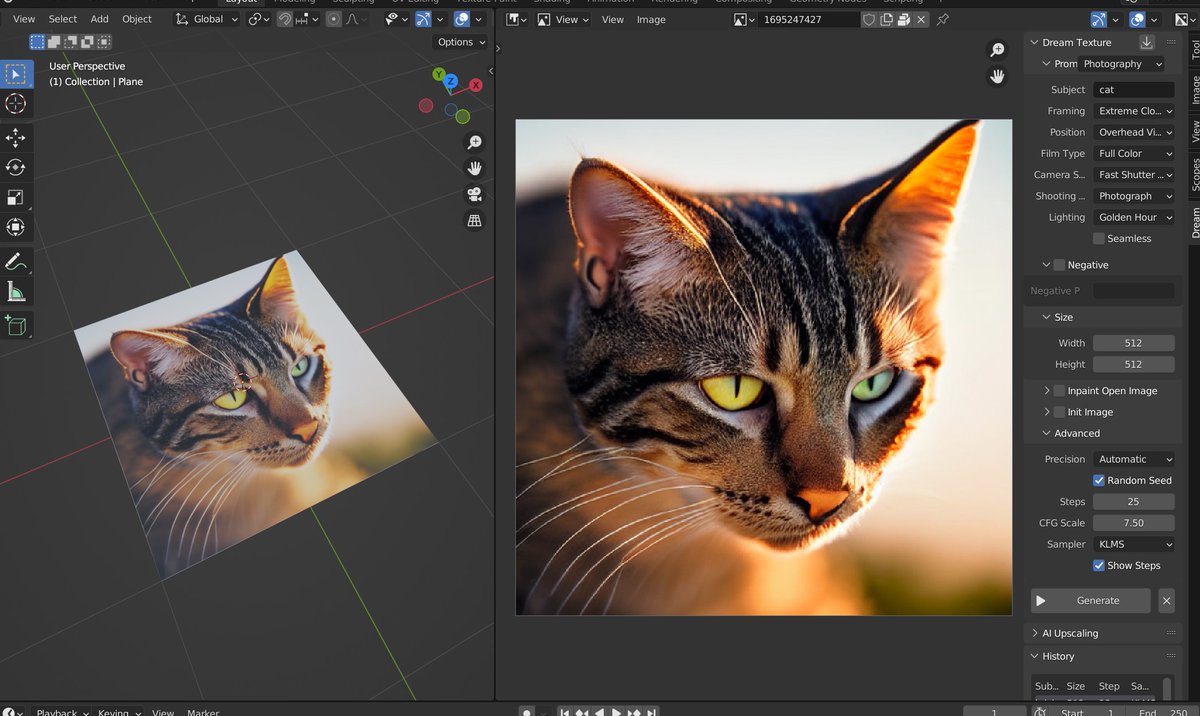Click the 3D viewport pan hand icon

click(475, 168)
